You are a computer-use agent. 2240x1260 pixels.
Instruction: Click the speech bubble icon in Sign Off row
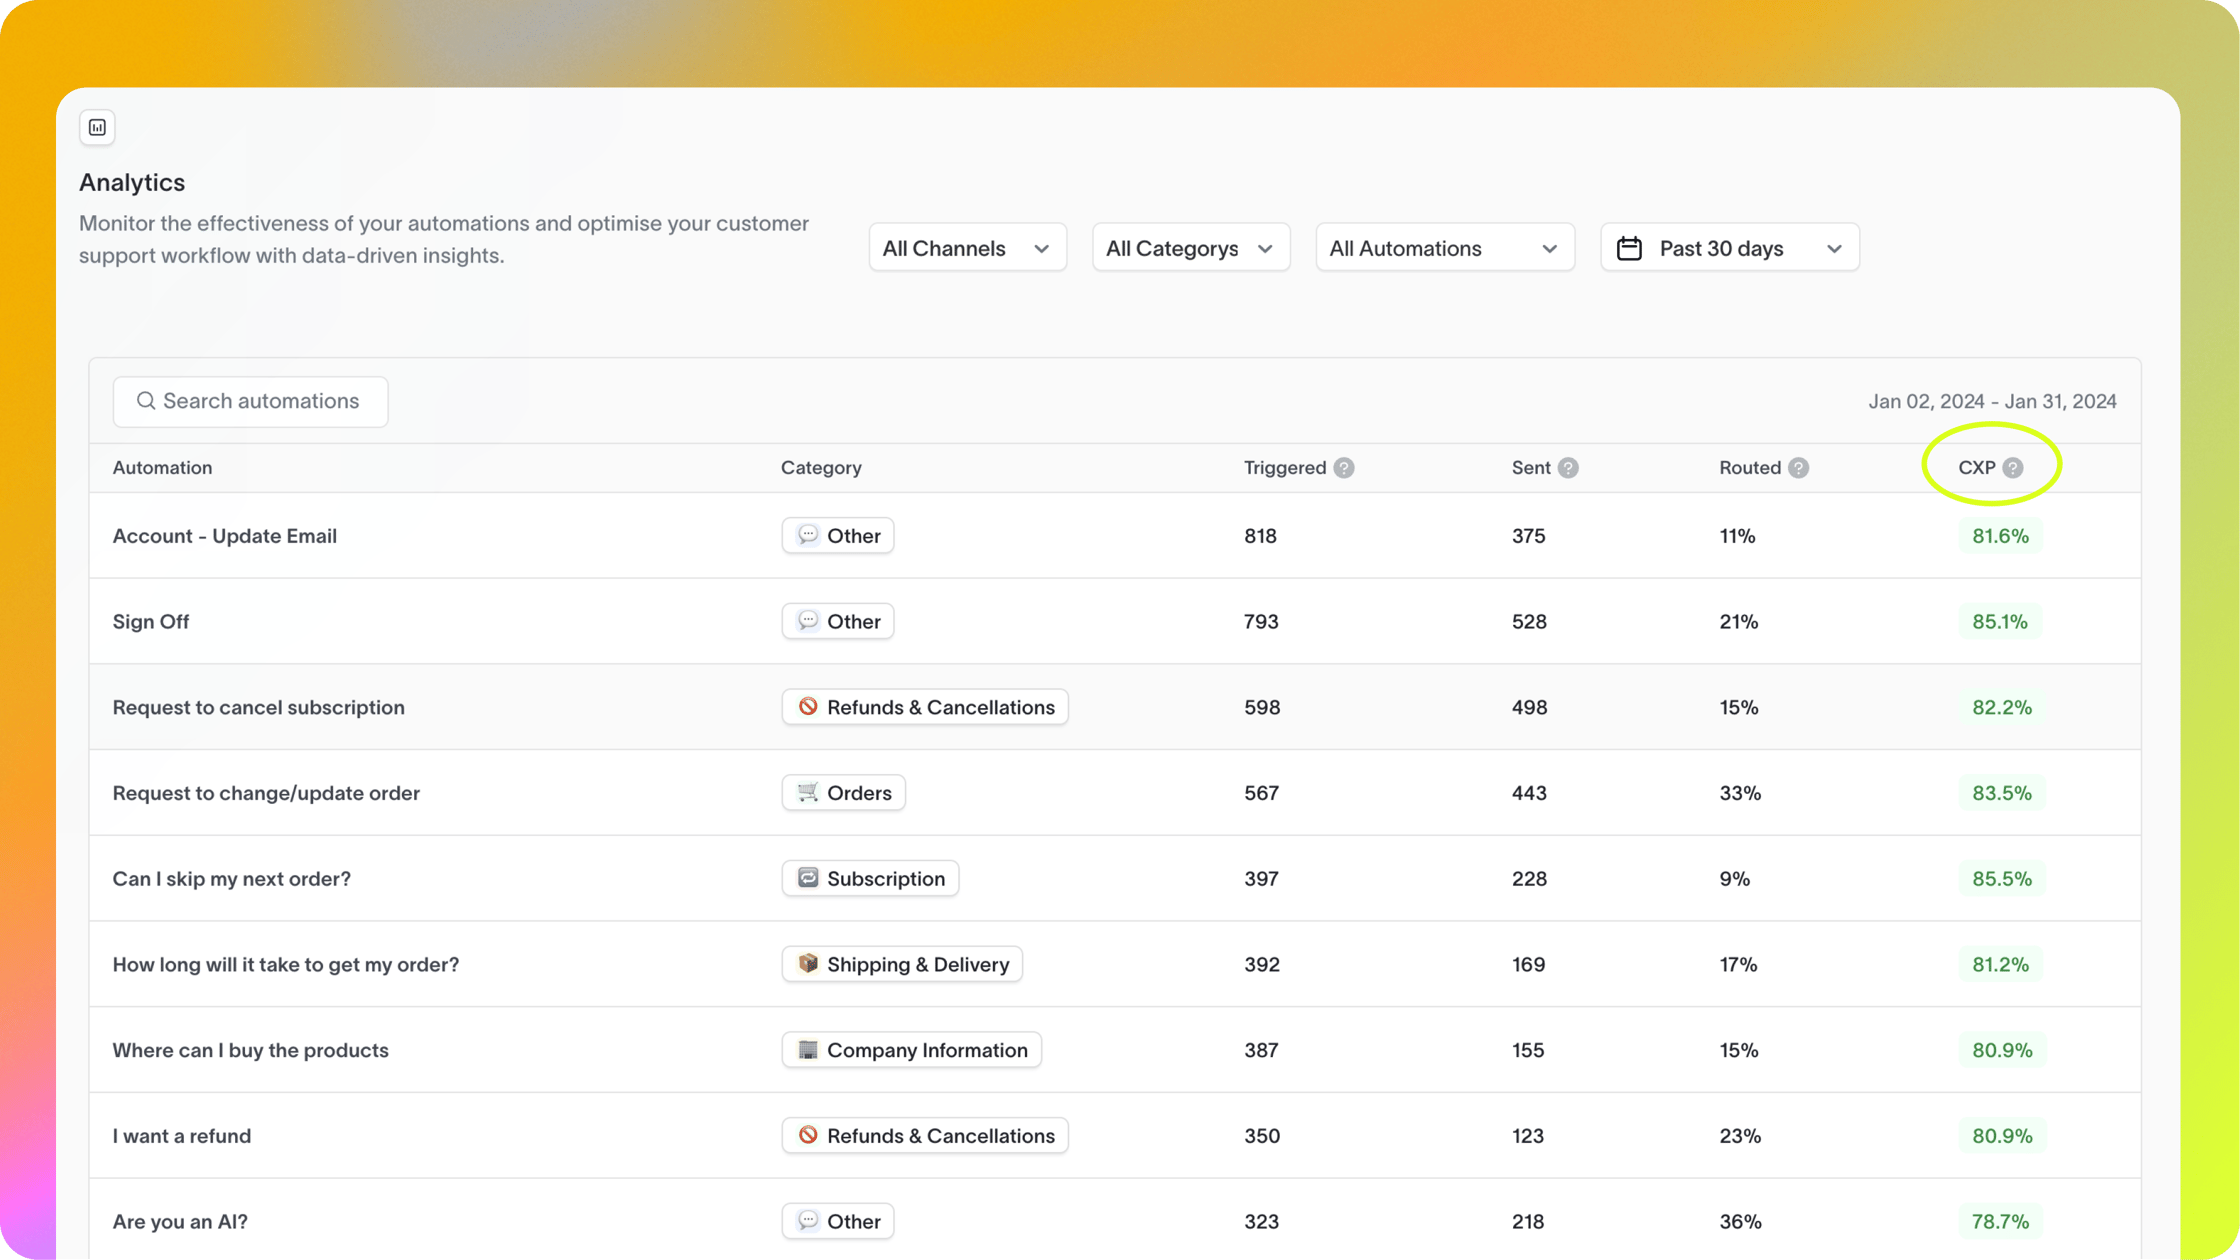tap(808, 621)
